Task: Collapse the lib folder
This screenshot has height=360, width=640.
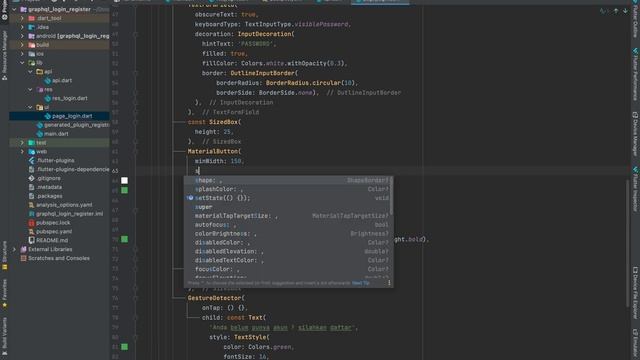Action: click(22, 63)
